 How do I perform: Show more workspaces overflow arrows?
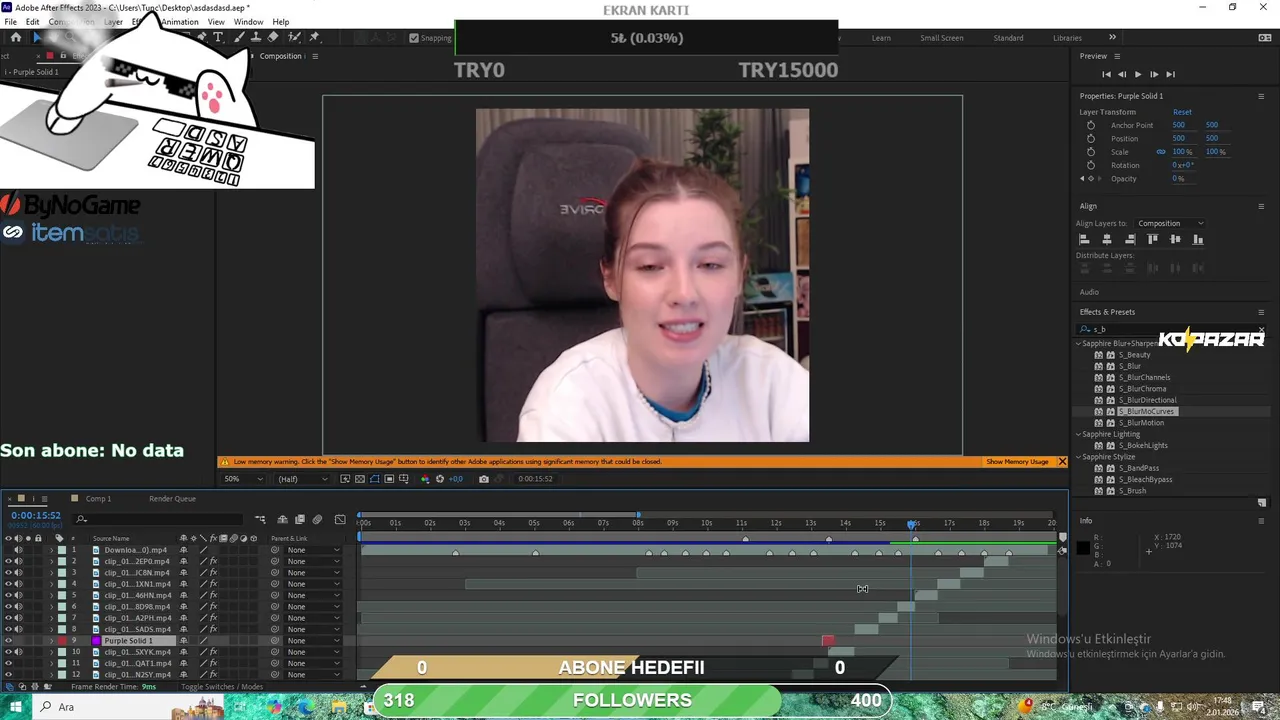click(x=1112, y=38)
